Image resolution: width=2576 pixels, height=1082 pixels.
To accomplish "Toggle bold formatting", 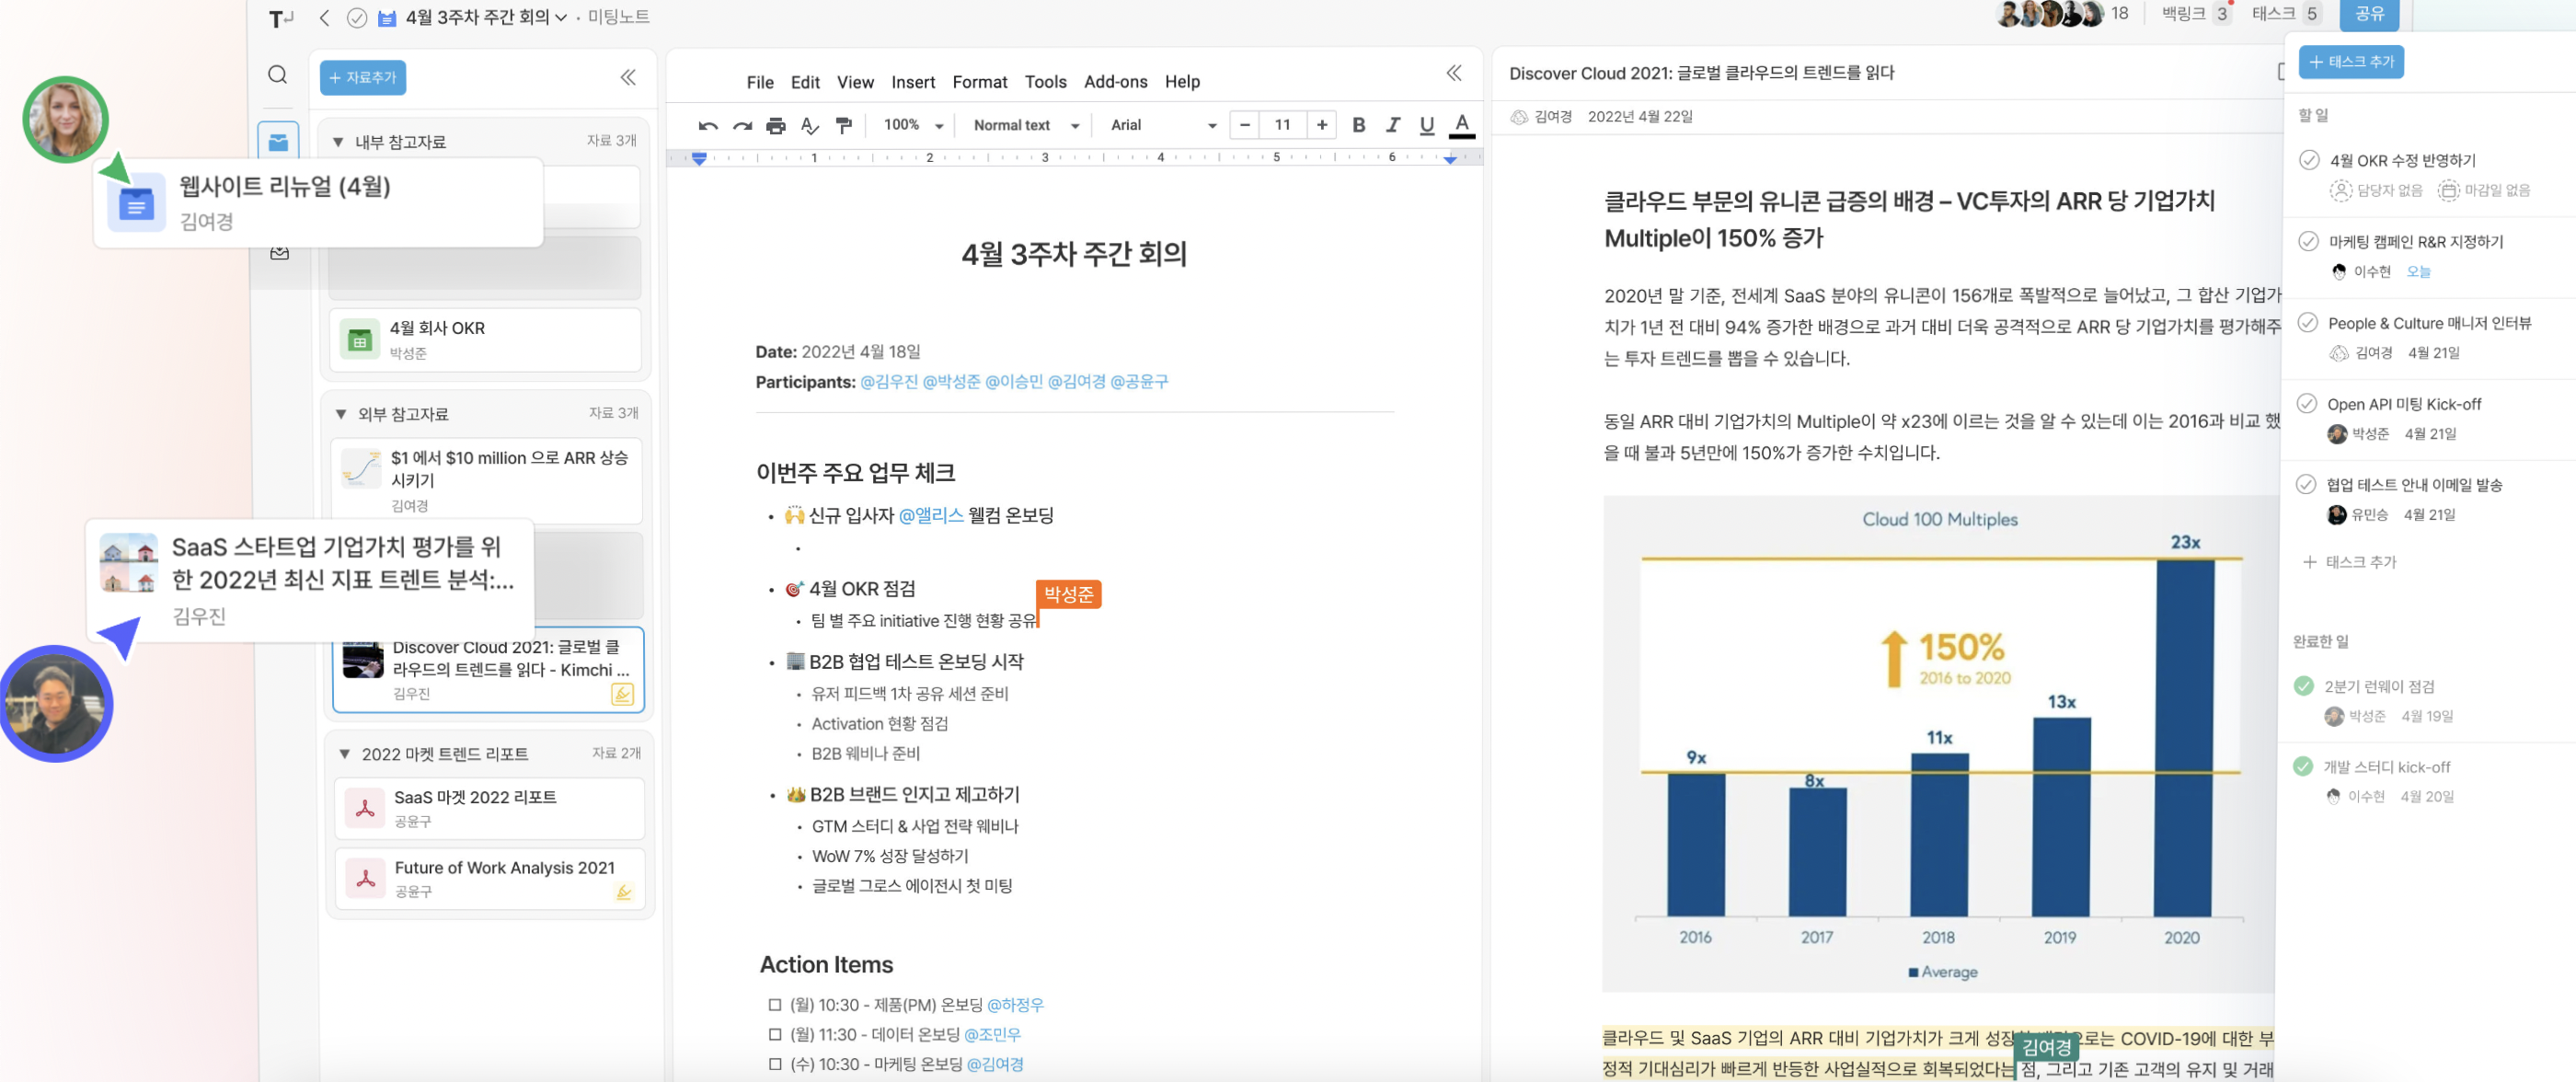I will pos(1358,125).
